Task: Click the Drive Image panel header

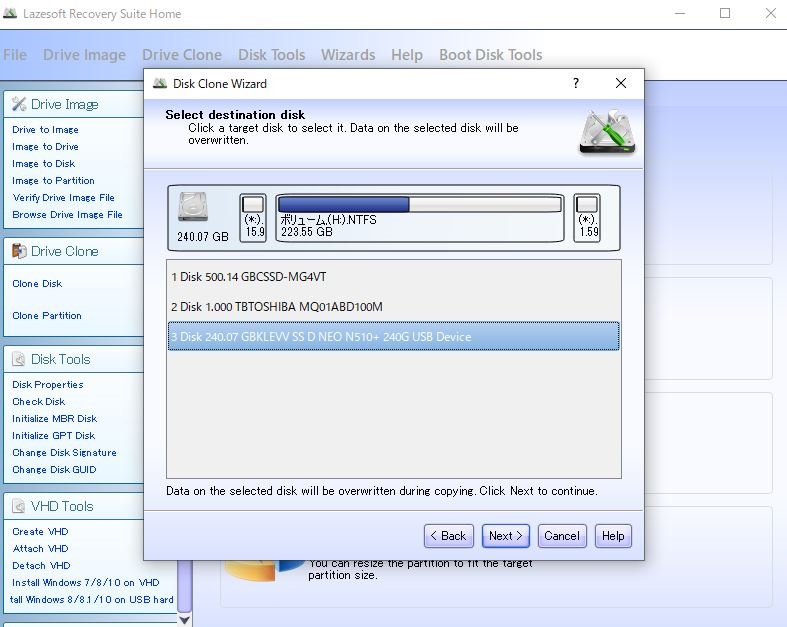Action: (74, 104)
